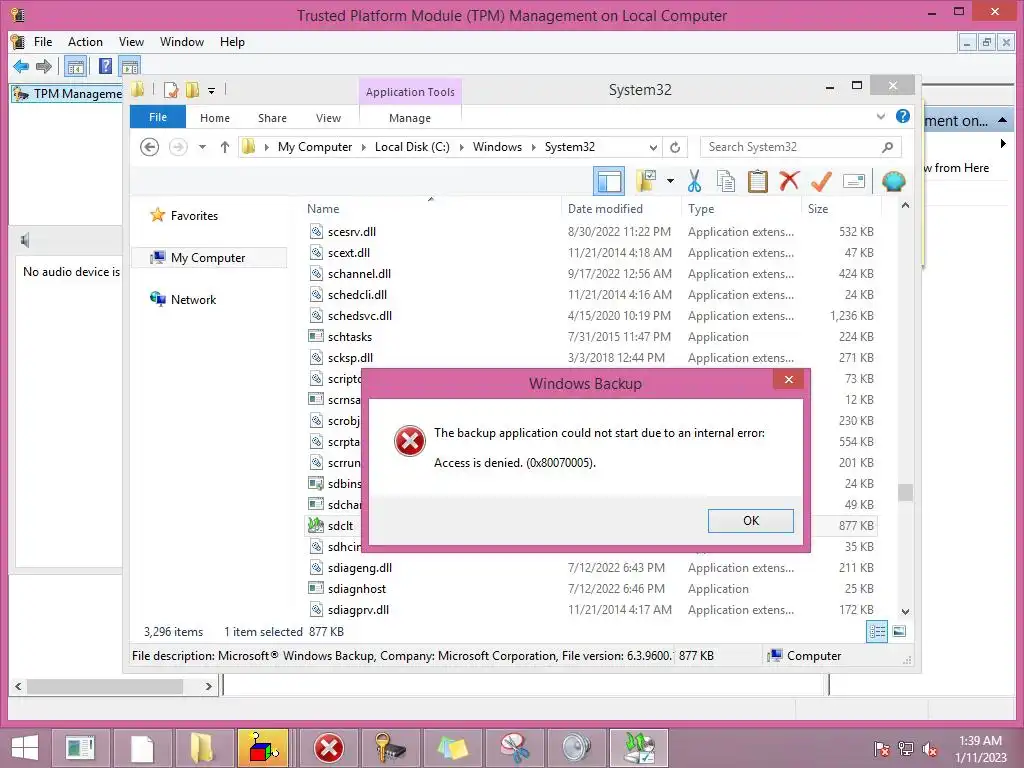1024x768 pixels.
Task: Open the Share ribbon tab
Action: [x=272, y=118]
